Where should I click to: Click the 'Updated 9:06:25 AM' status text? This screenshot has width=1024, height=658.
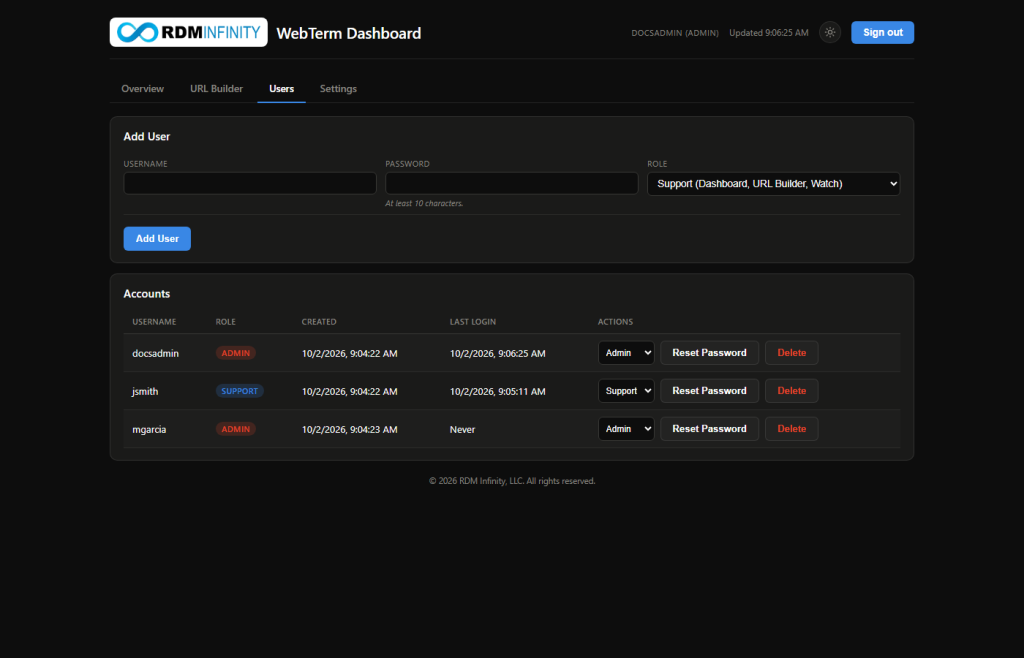769,33
